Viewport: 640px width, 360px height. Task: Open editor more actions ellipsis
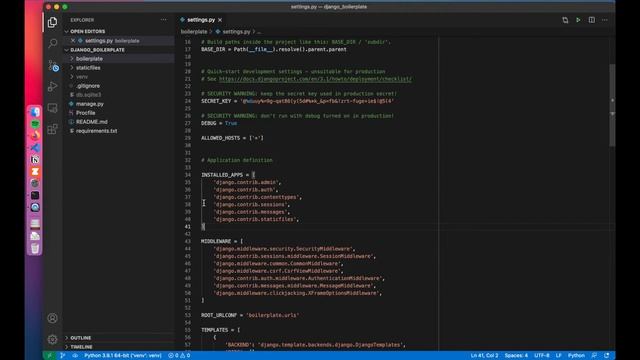coord(604,20)
